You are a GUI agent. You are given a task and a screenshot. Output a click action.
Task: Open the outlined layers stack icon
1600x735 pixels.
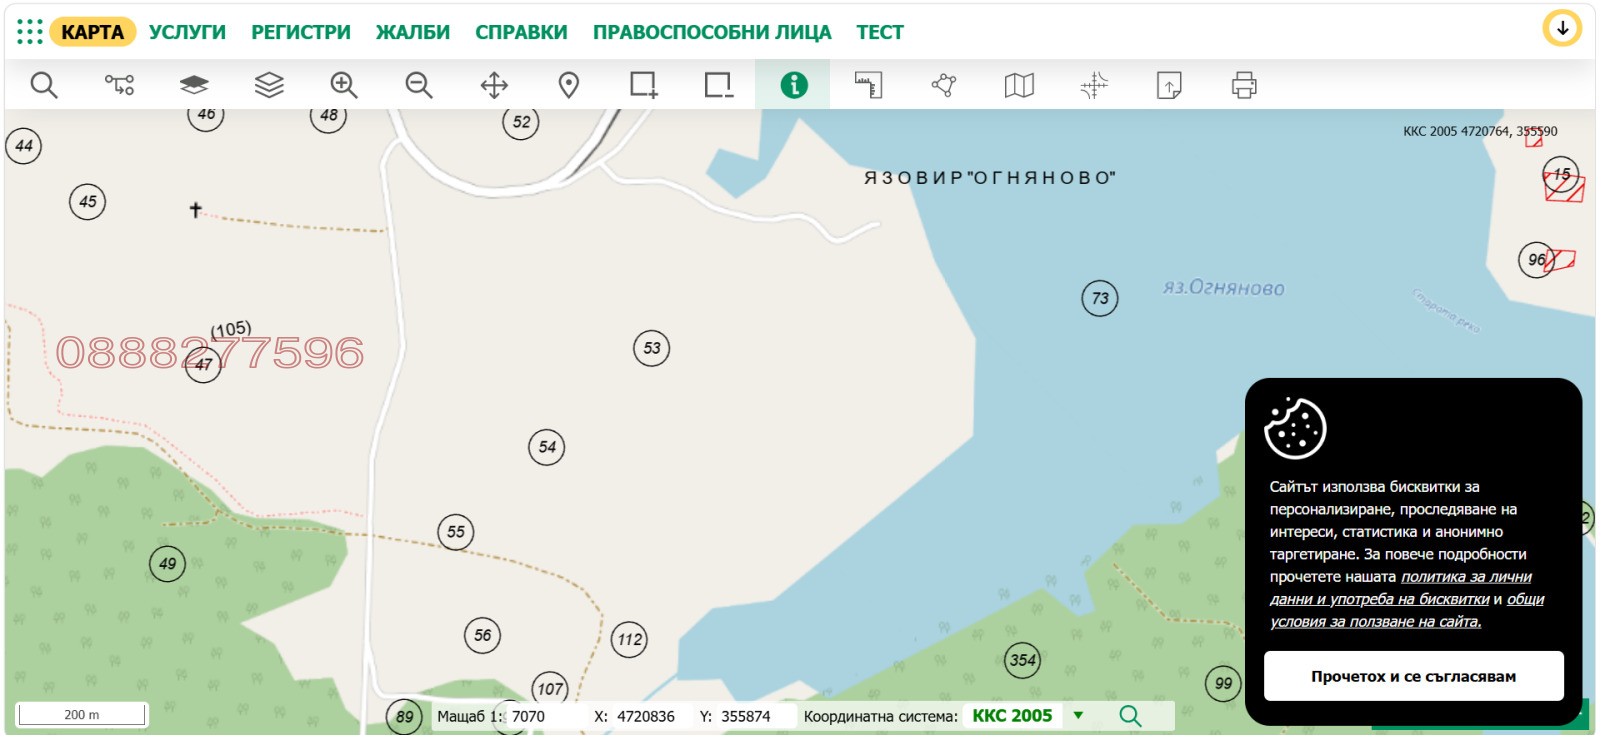click(269, 85)
